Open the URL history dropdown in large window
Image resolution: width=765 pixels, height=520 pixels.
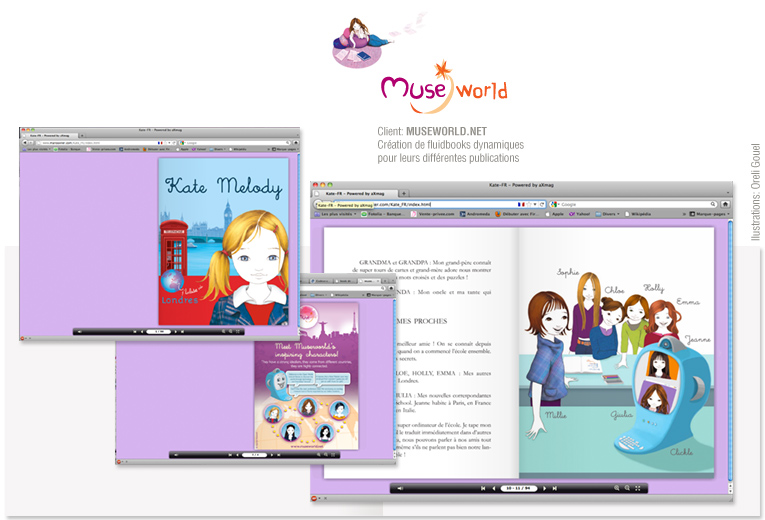pos(535,204)
